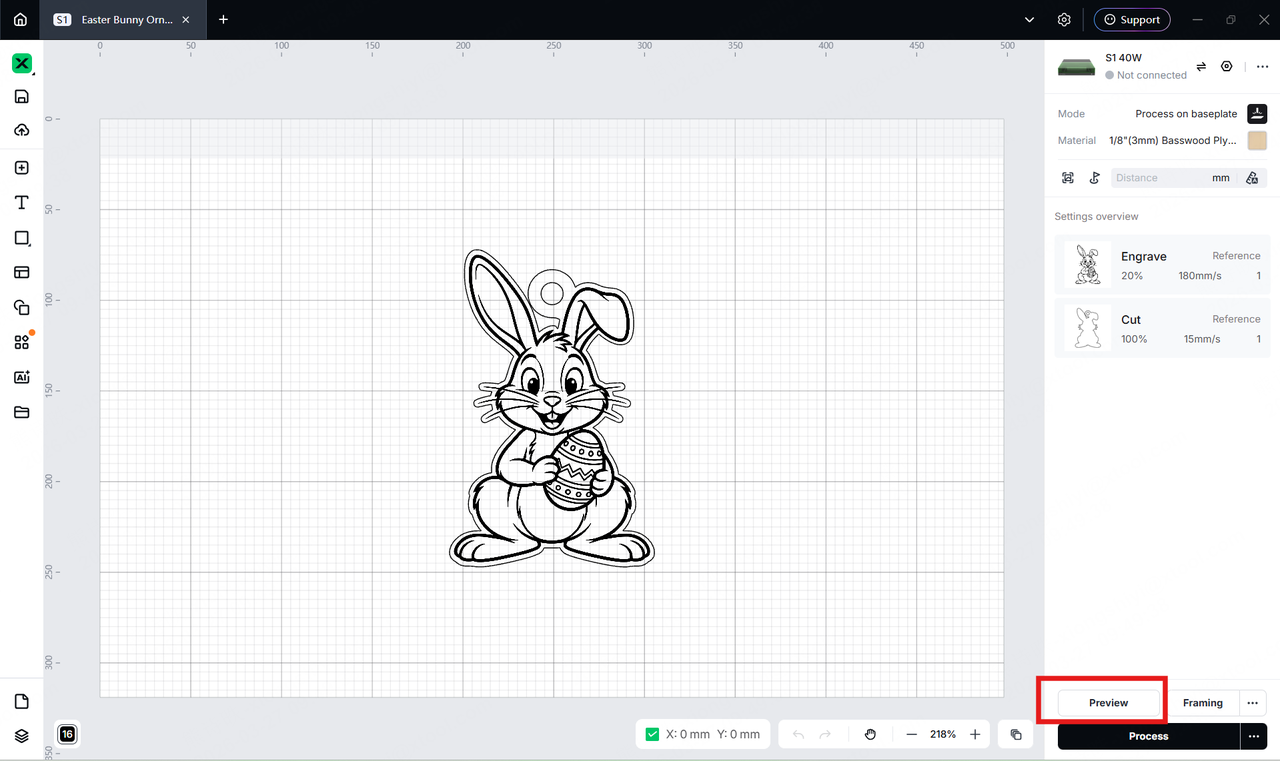
Task: Click the marking position flag icon
Action: pyautogui.click(x=1095, y=178)
